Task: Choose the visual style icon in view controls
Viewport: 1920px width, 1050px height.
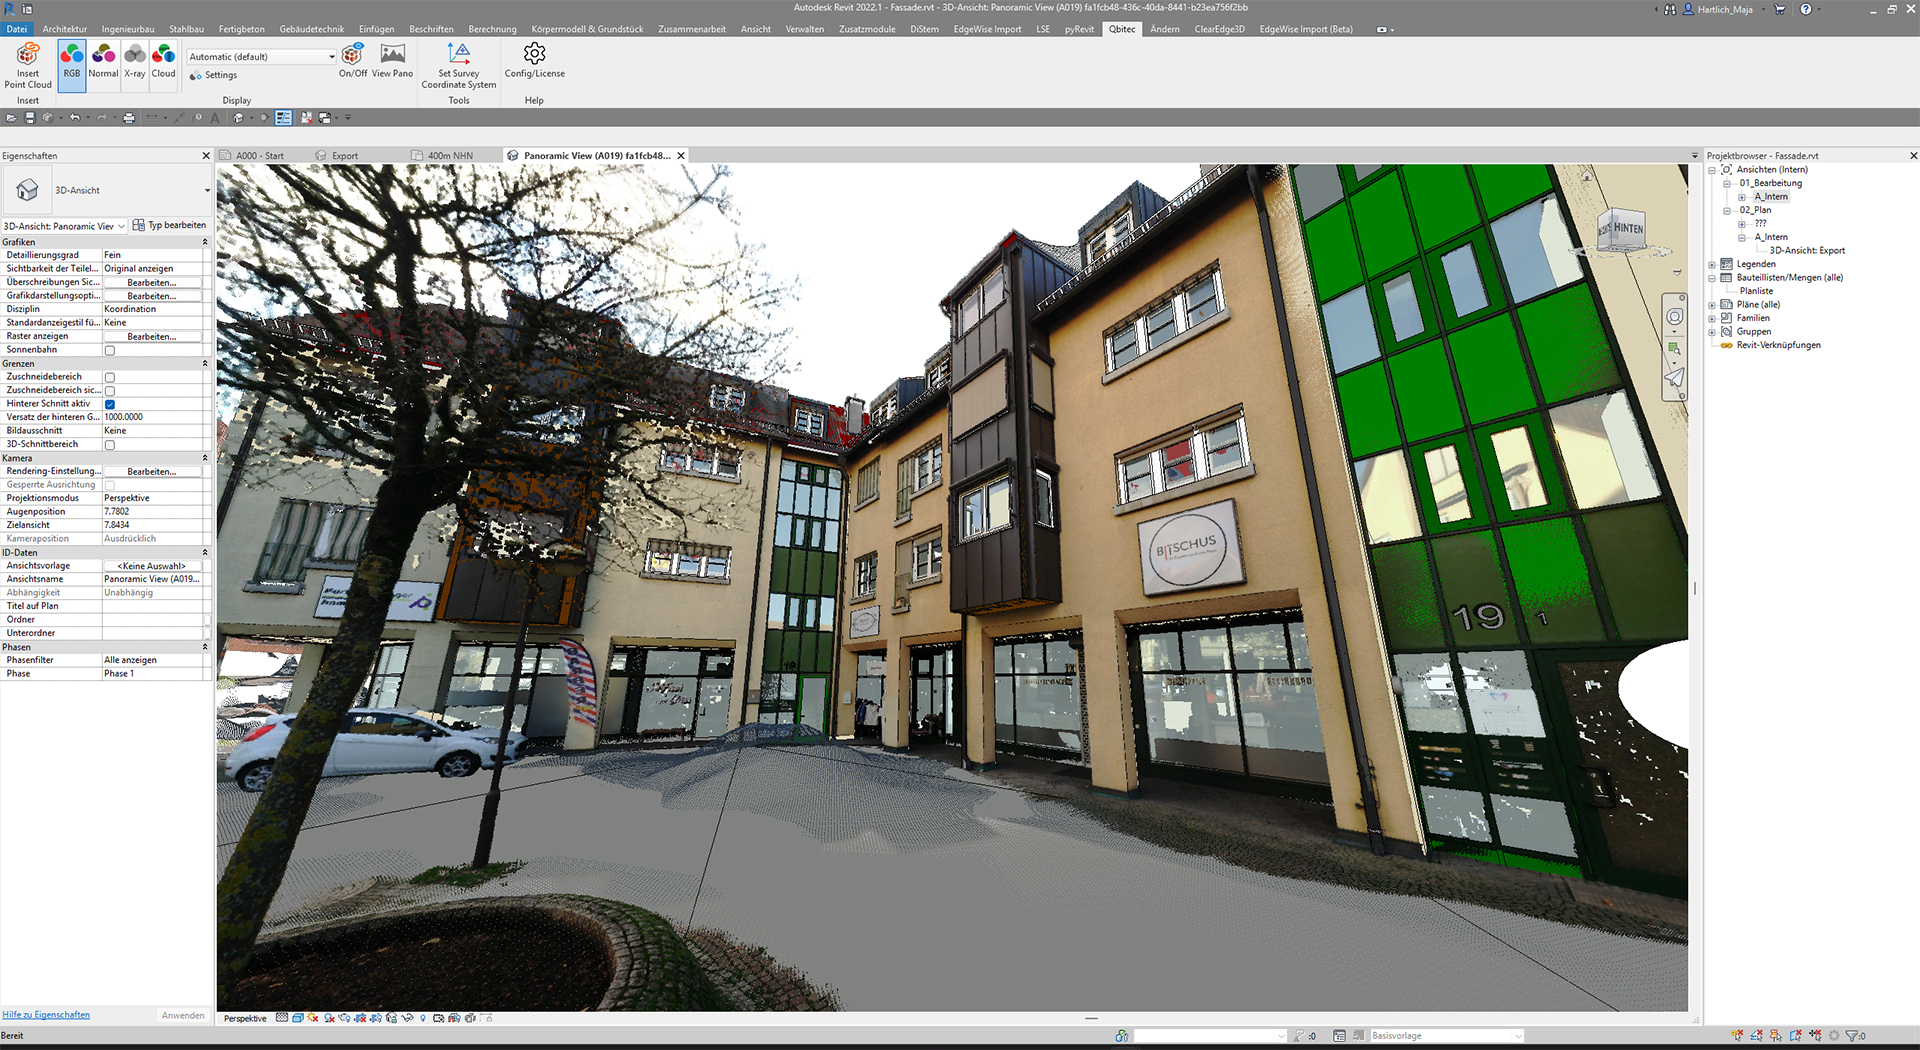Action: [297, 1018]
